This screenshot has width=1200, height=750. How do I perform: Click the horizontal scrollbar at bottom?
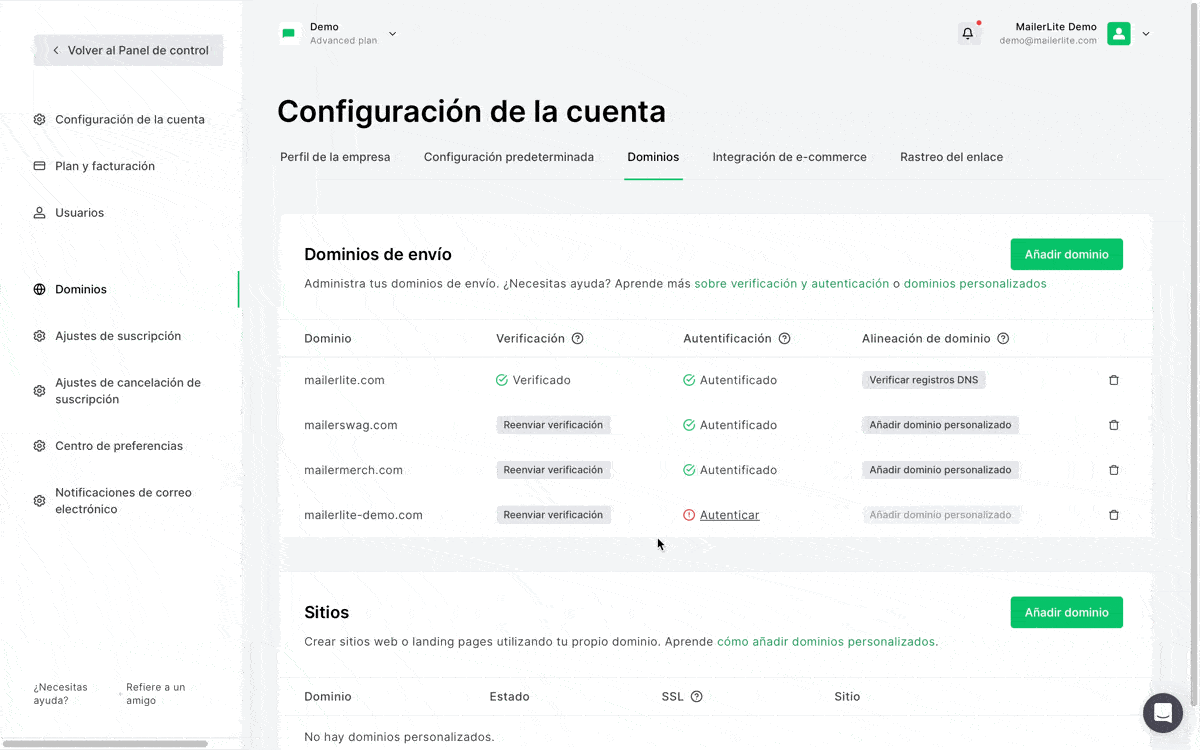pyautogui.click(x=105, y=744)
